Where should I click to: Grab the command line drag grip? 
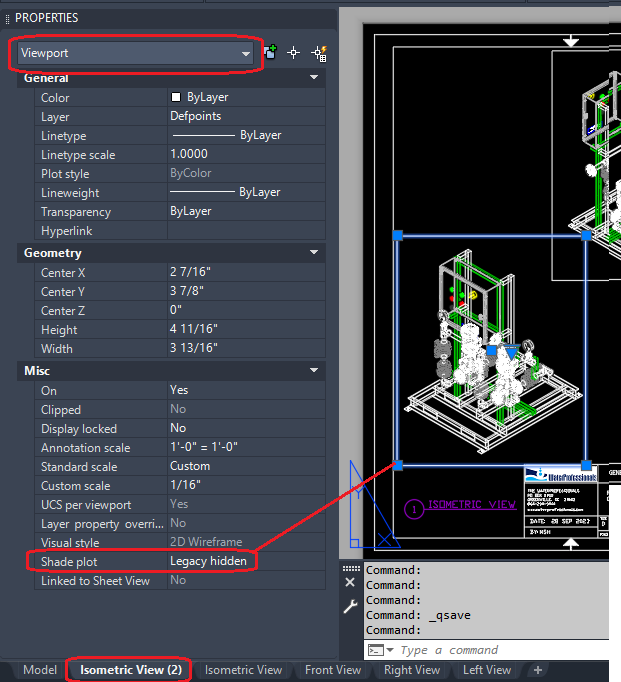point(351,568)
